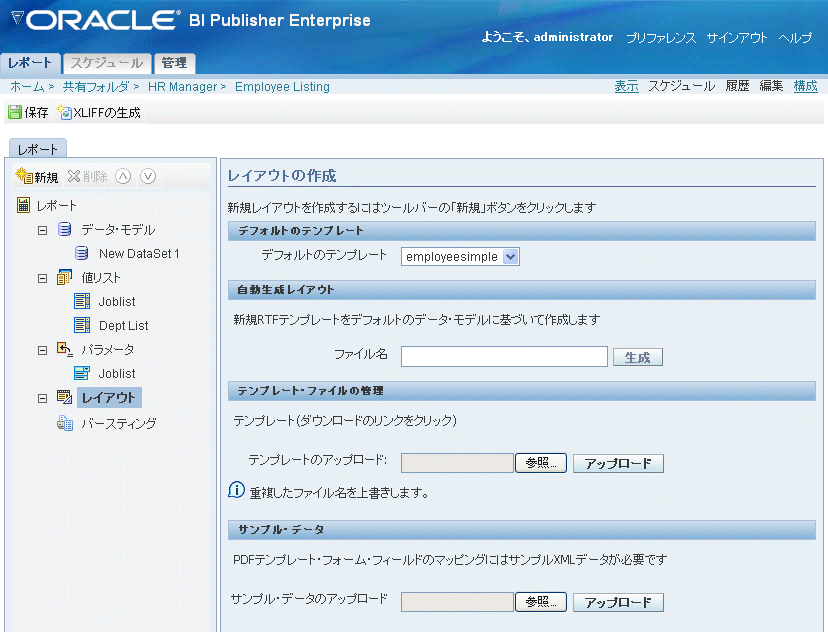Collapse the パラメータ tree node
The height and width of the screenshot is (632, 828).
coord(42,350)
